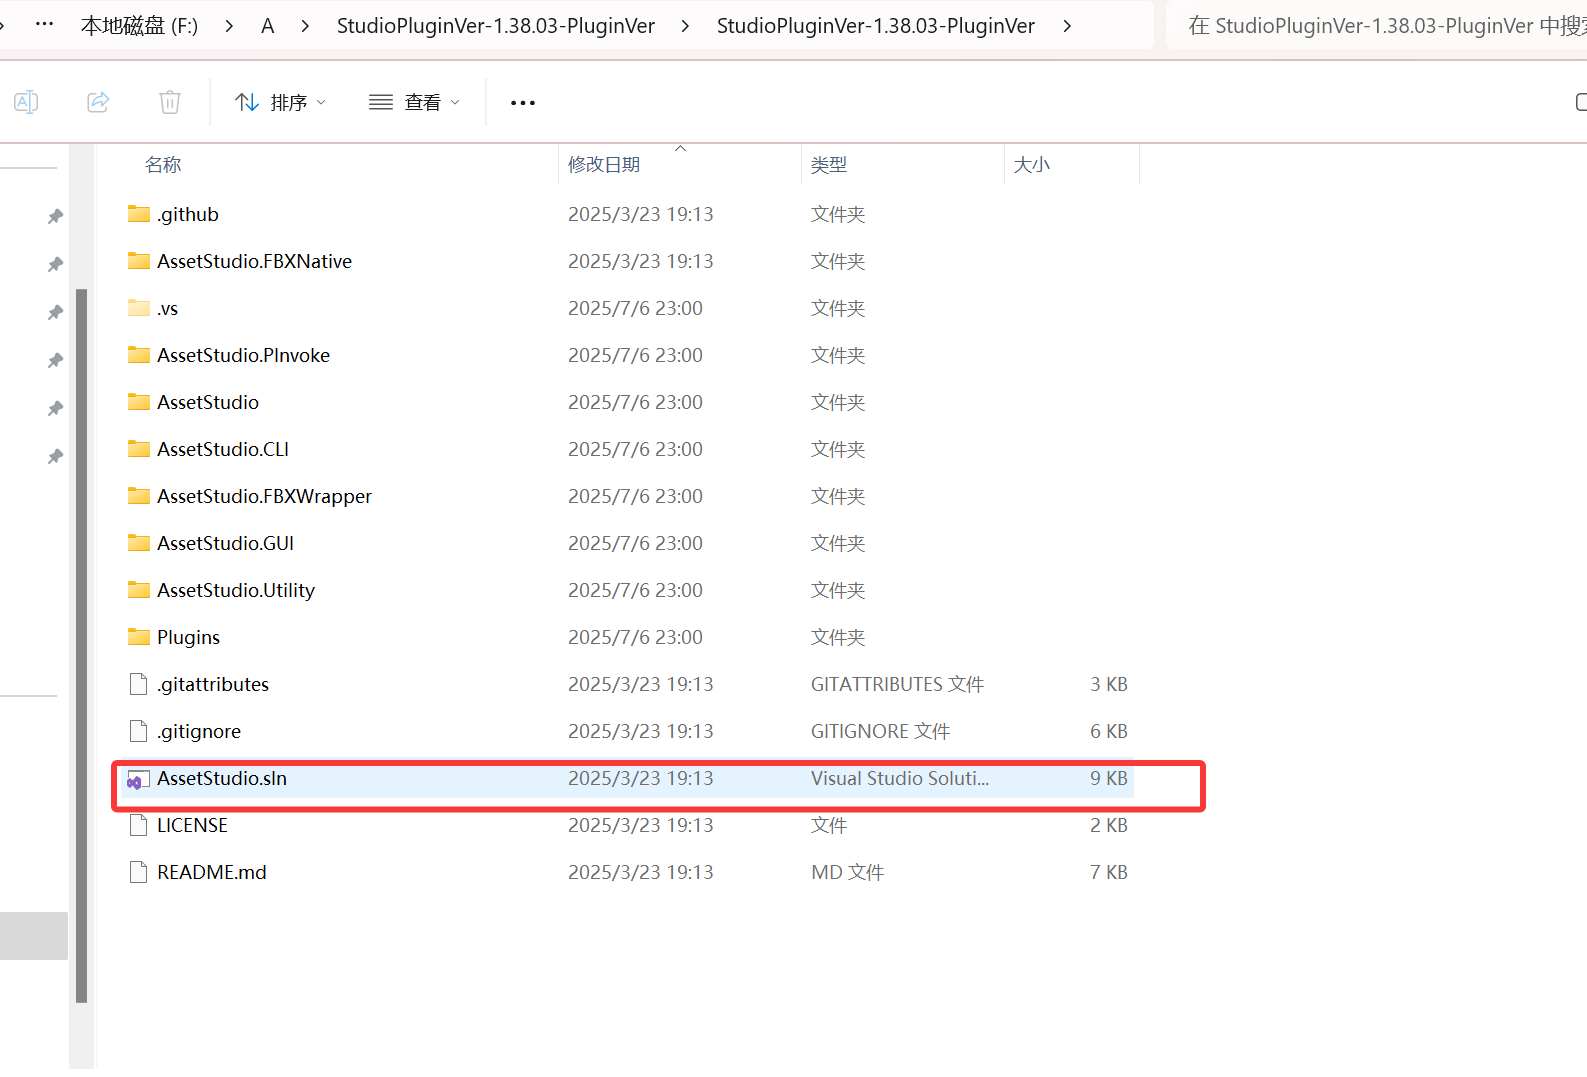The width and height of the screenshot is (1587, 1077).
Task: Click file name AssetStudio.Utility
Action: 236,590
